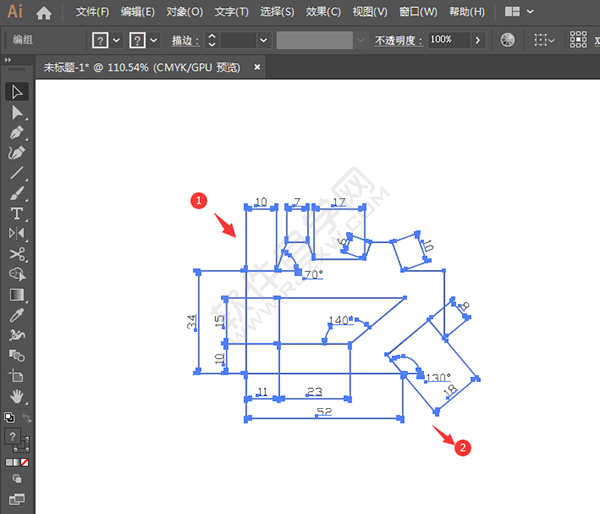Open the align to selection dropdown
600x514 pixels.
[x=544, y=40]
